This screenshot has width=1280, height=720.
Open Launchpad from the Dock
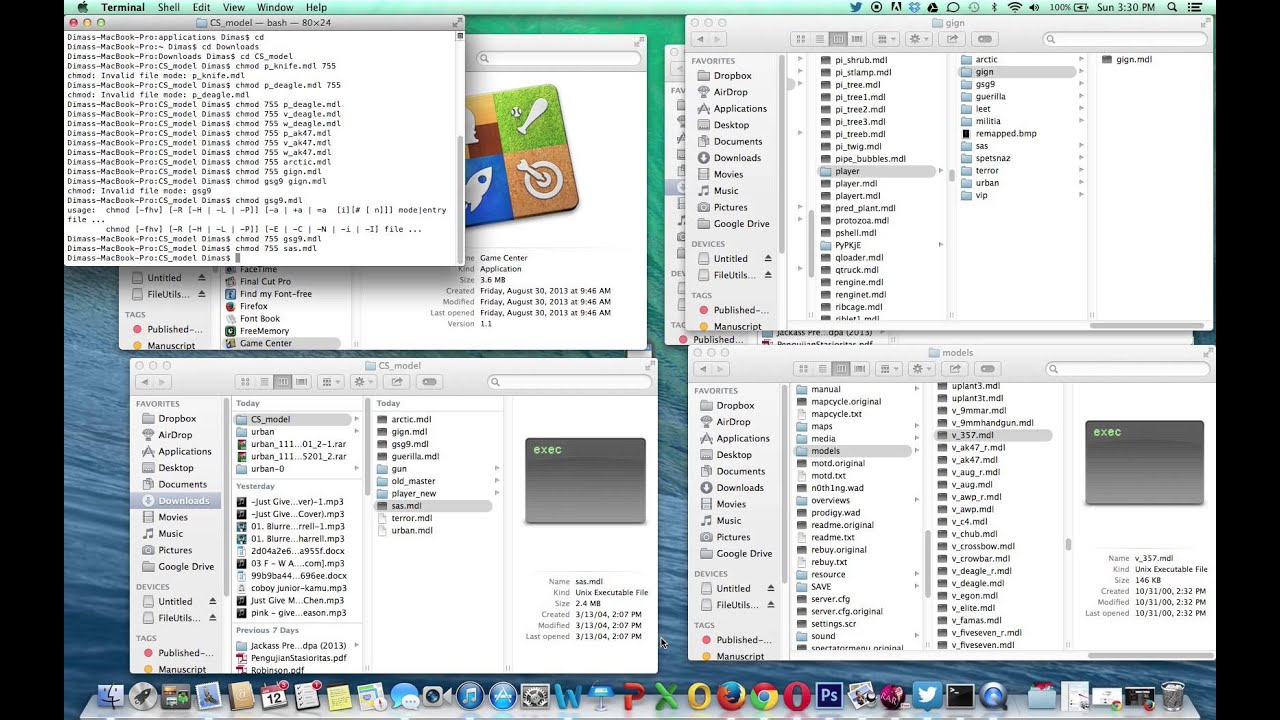pos(143,697)
